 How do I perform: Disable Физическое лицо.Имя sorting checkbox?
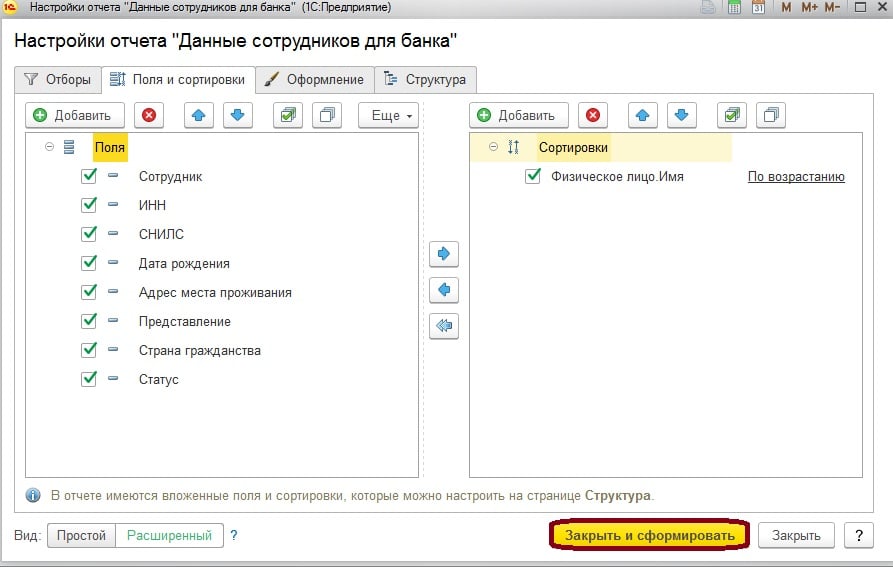click(x=533, y=177)
